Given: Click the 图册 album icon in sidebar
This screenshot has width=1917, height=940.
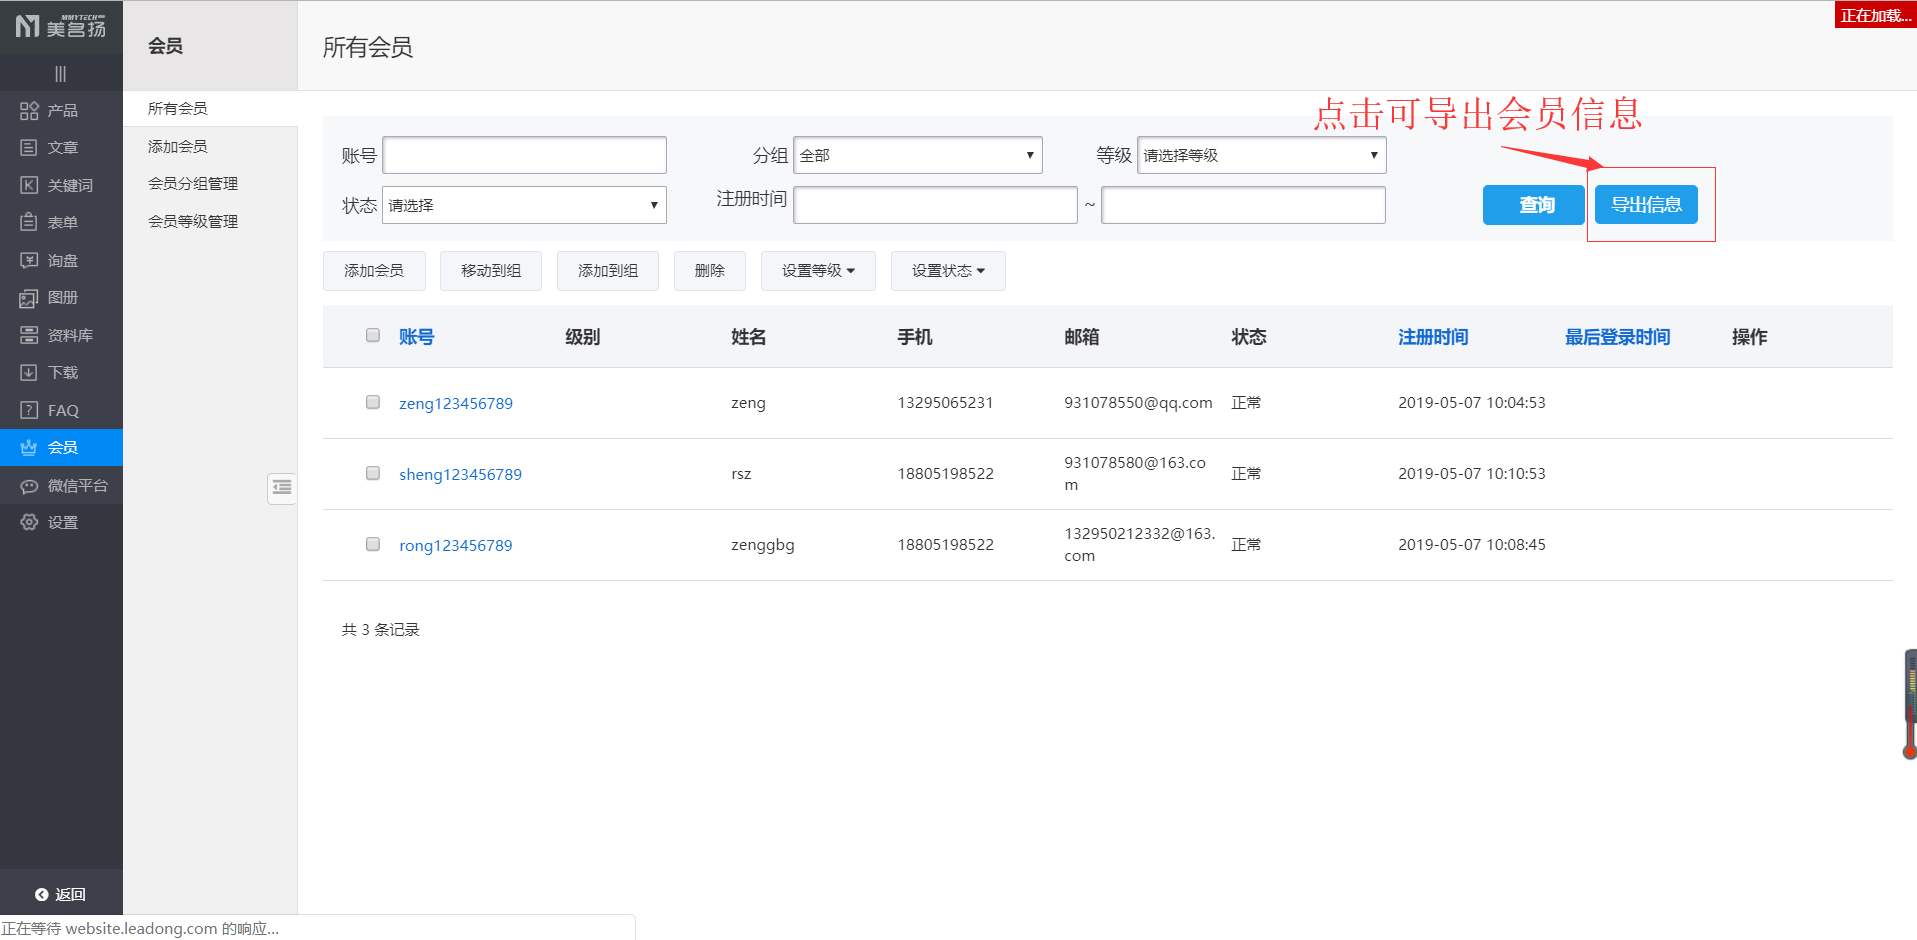Looking at the screenshot, I should 29,298.
